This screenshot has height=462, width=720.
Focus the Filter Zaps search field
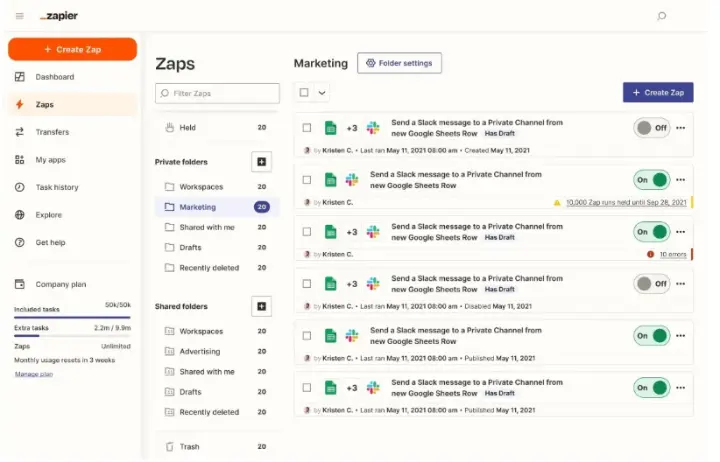[x=217, y=93]
